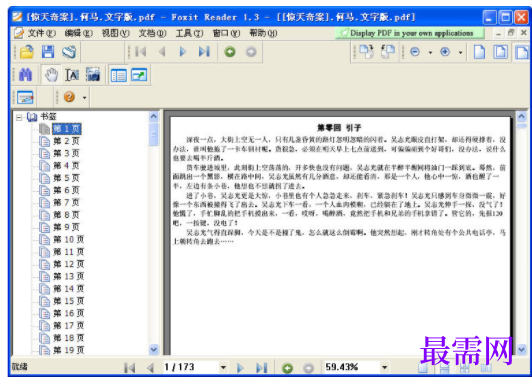This screenshot has width=532, height=382.
Task: Select bookmark 第 1 页
Action: tap(66, 129)
